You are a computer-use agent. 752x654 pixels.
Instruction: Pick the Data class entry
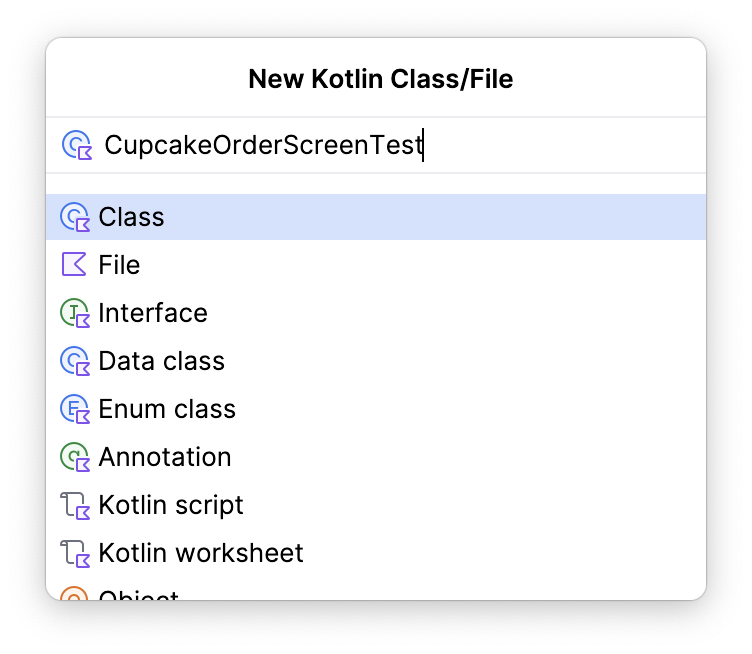[161, 361]
